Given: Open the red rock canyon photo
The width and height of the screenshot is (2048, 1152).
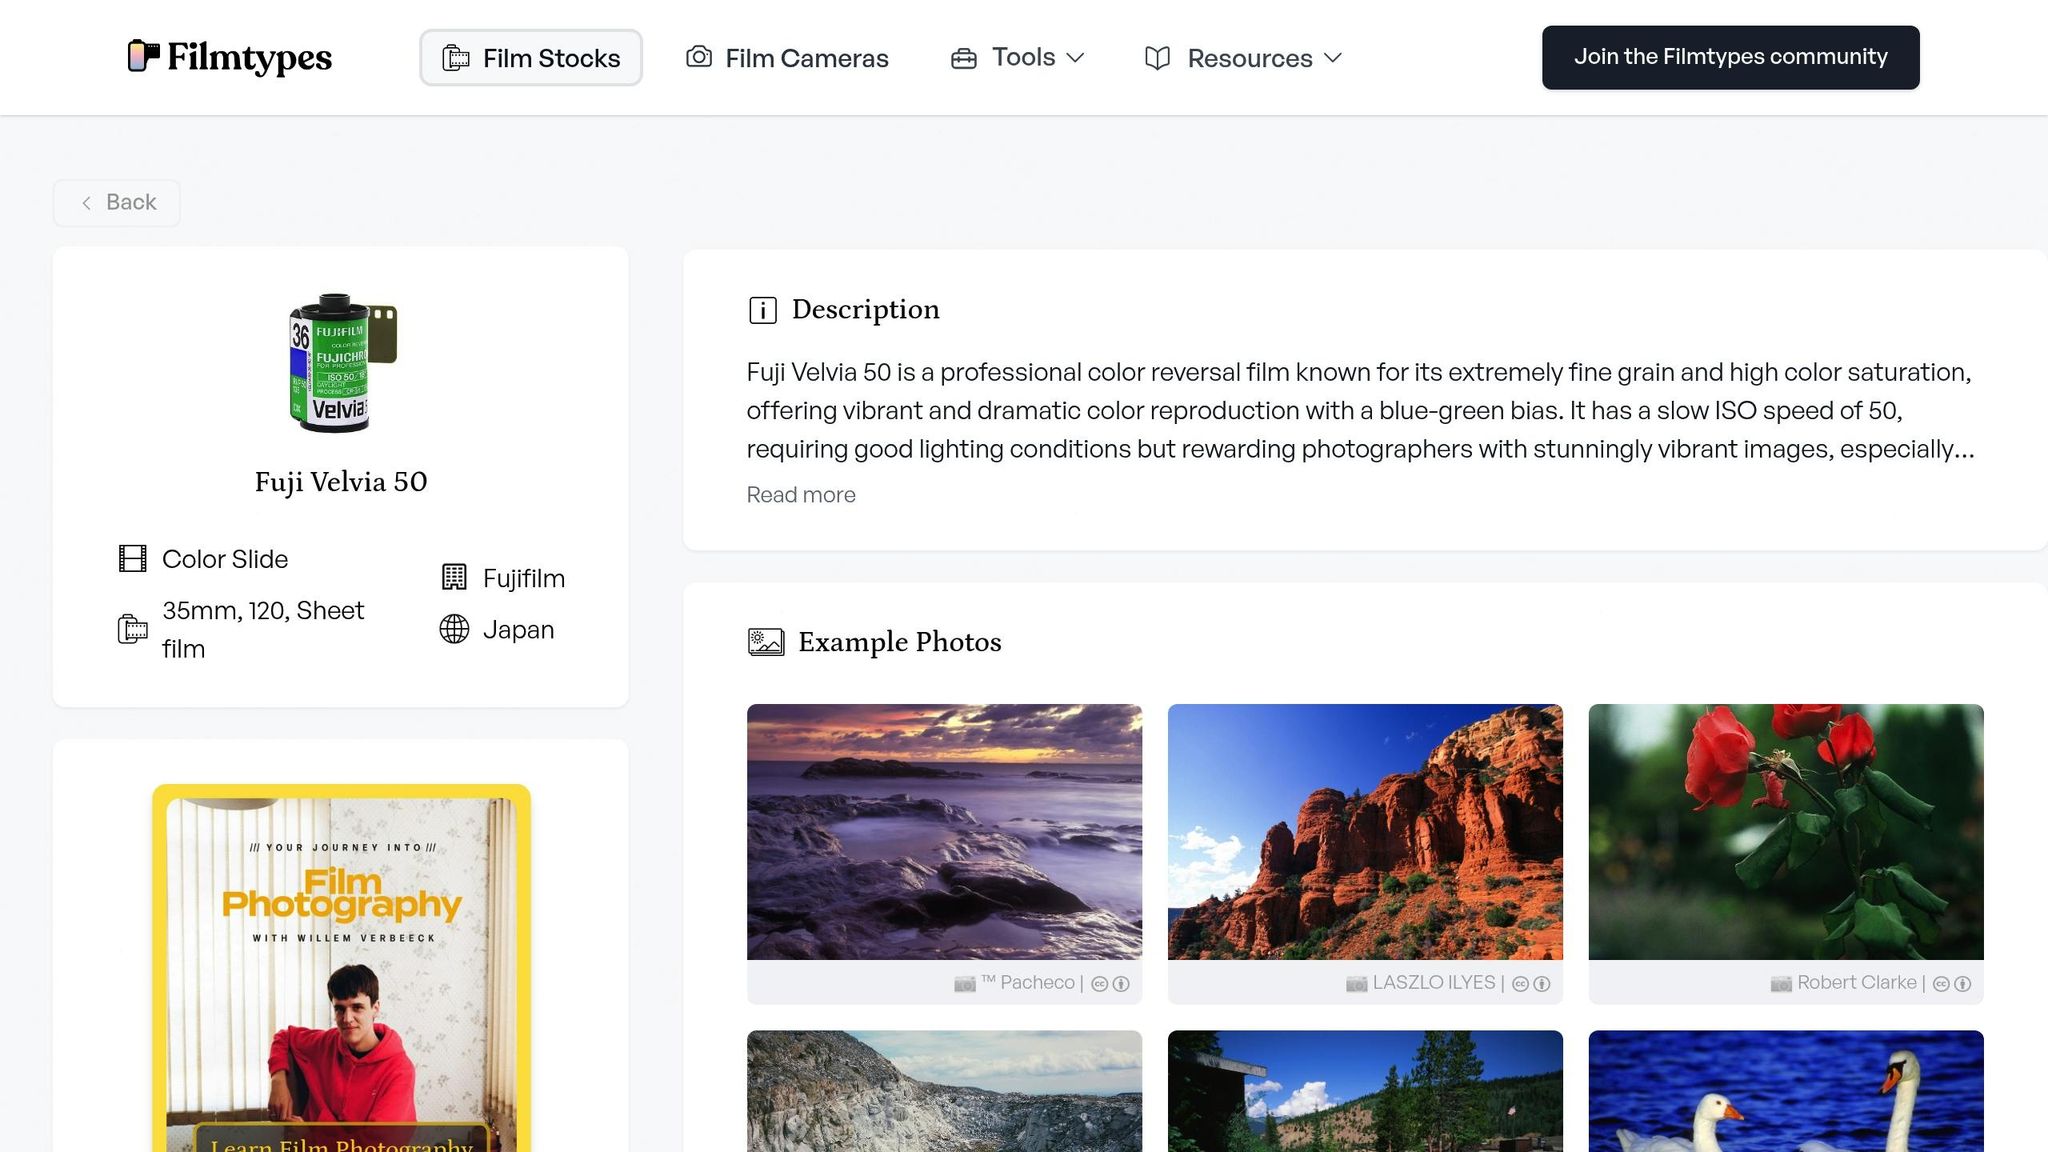Looking at the screenshot, I should pos(1364,832).
